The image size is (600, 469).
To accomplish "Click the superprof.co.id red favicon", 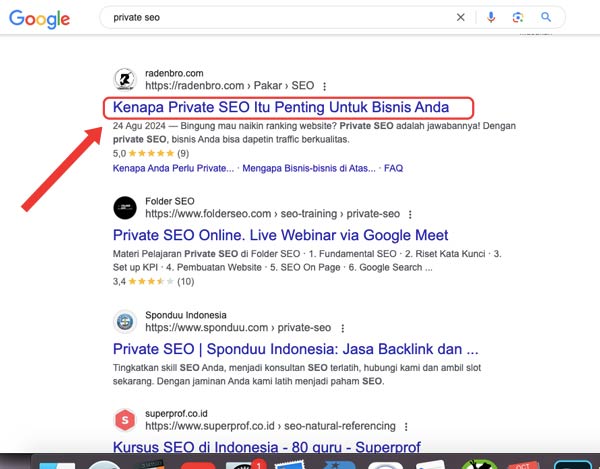I will pos(125,420).
